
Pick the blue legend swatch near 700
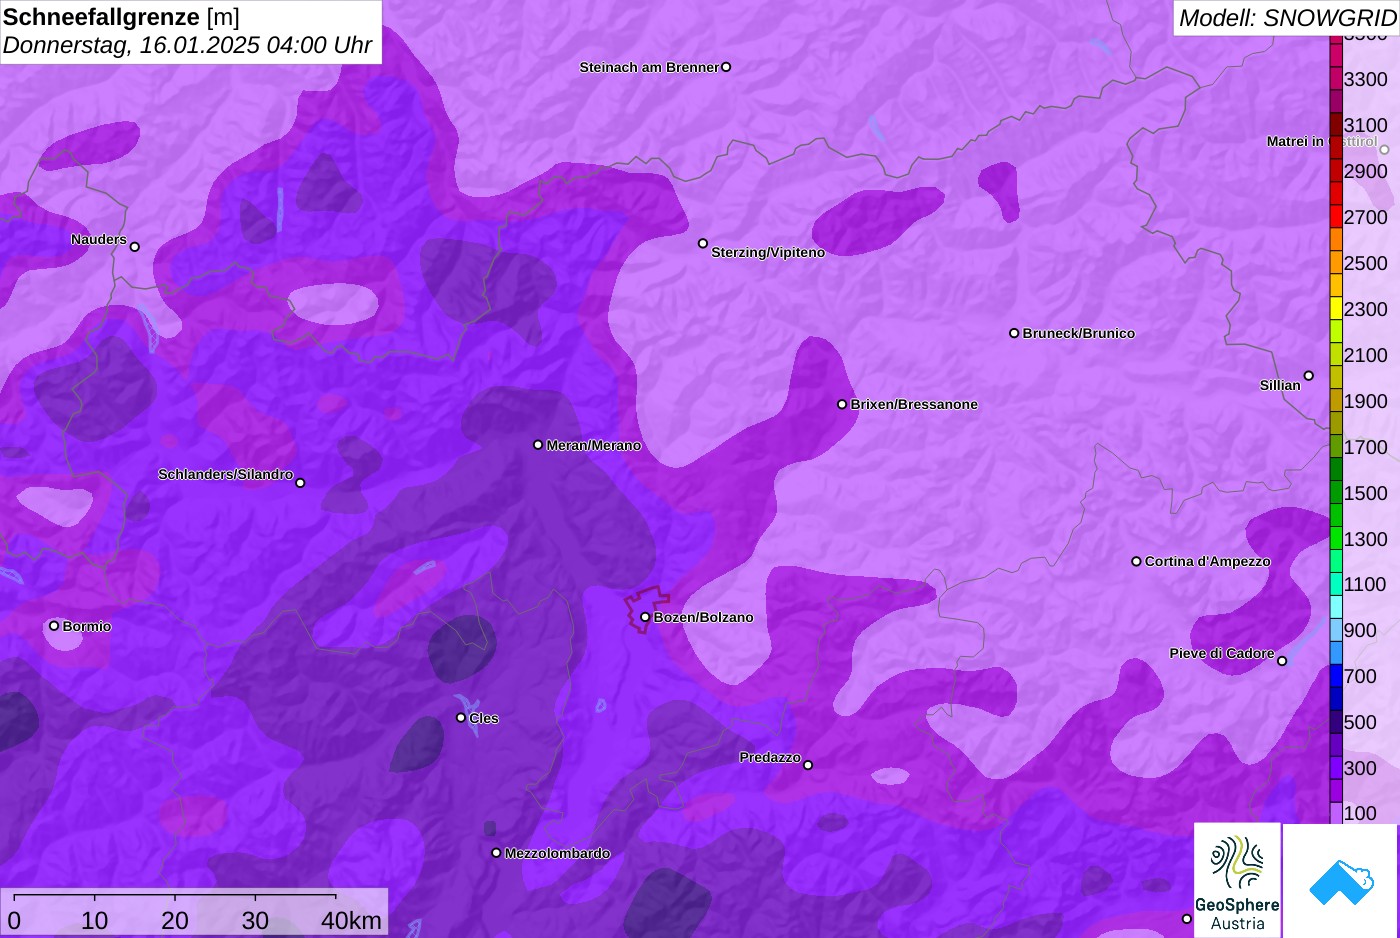point(1336,676)
